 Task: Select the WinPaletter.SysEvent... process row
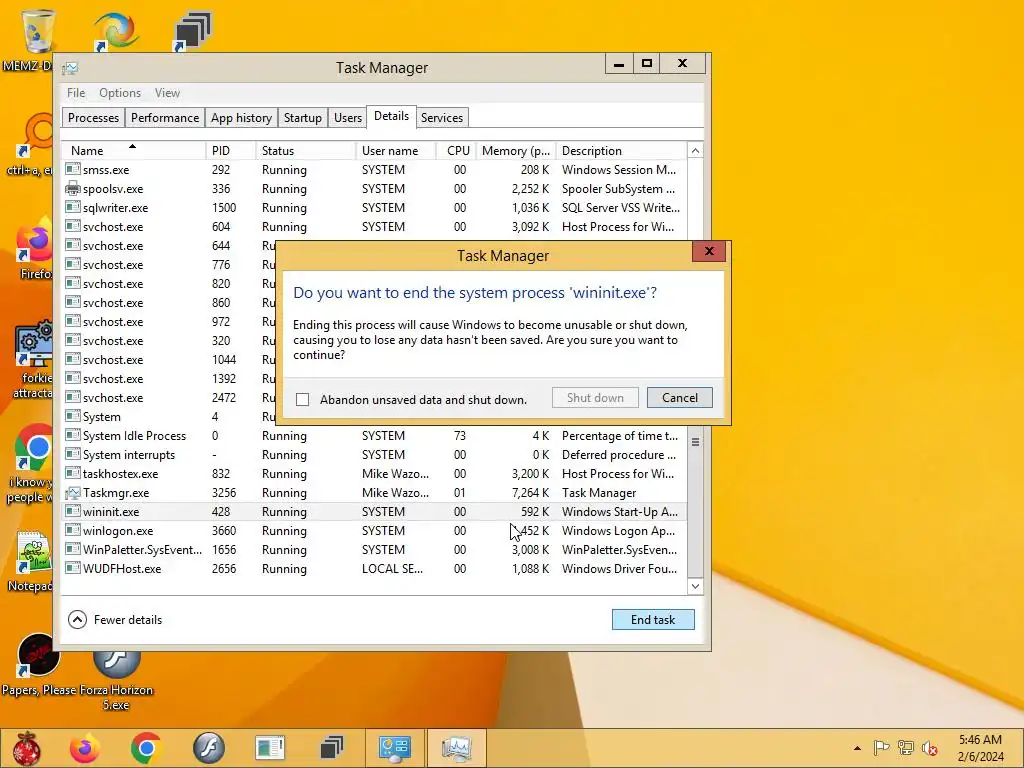tap(375, 549)
